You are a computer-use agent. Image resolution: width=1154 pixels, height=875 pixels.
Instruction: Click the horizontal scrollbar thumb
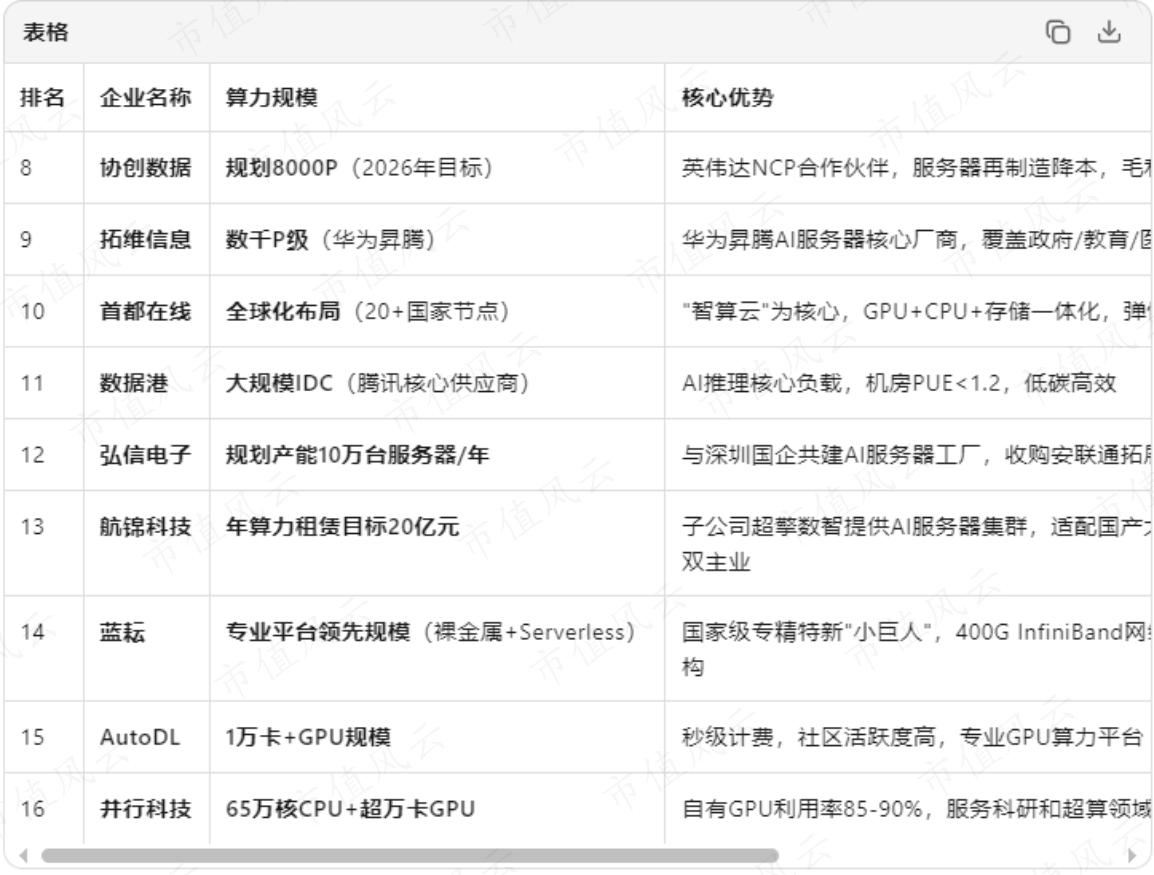(x=410, y=855)
